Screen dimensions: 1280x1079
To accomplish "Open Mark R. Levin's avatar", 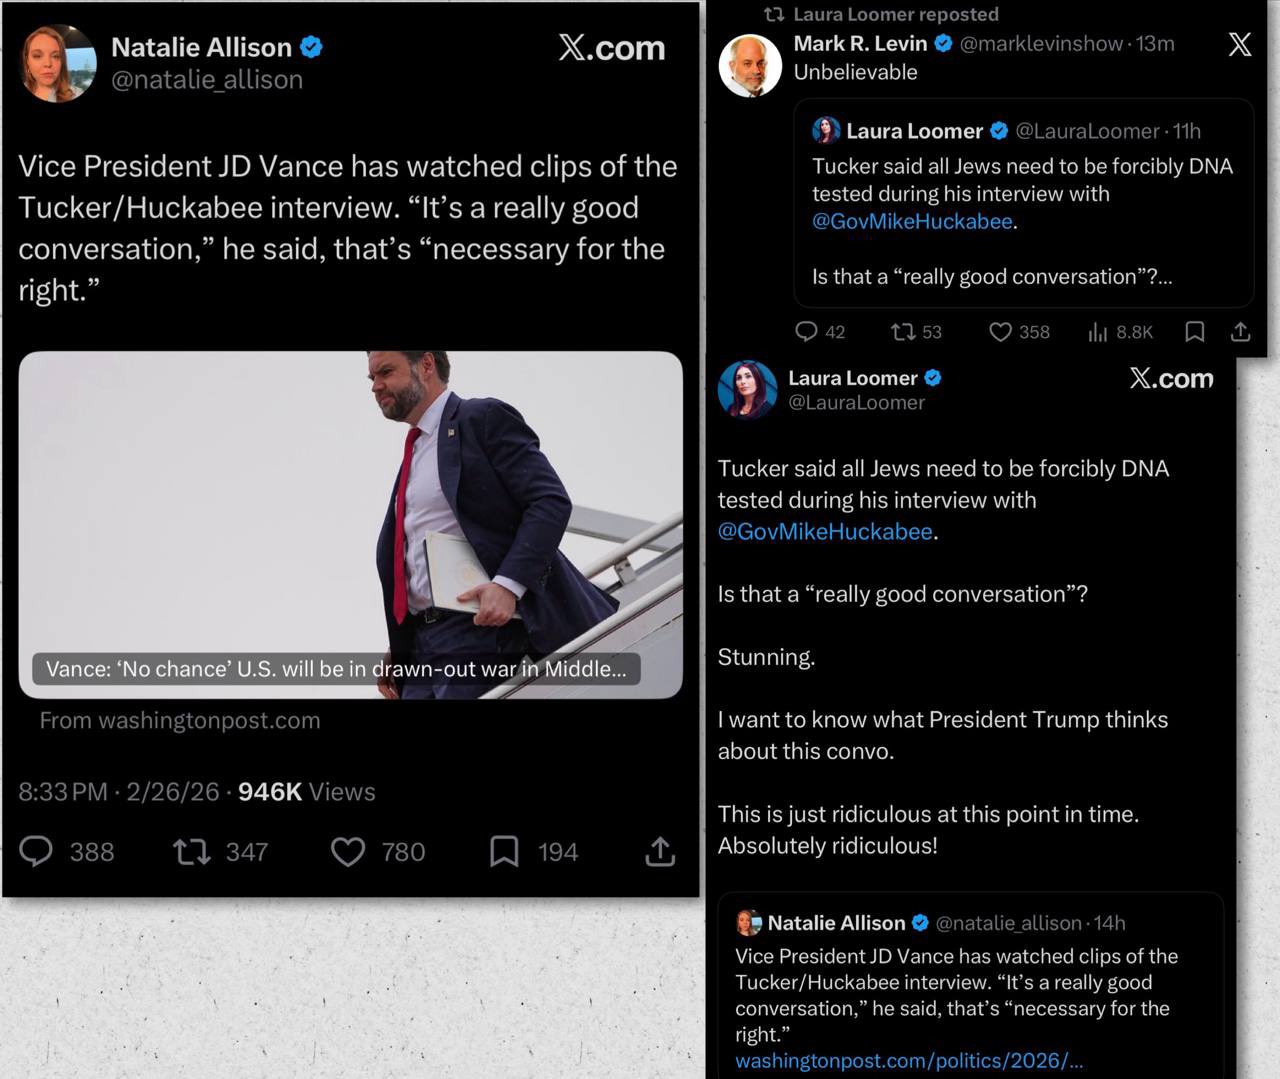I will [750, 67].
